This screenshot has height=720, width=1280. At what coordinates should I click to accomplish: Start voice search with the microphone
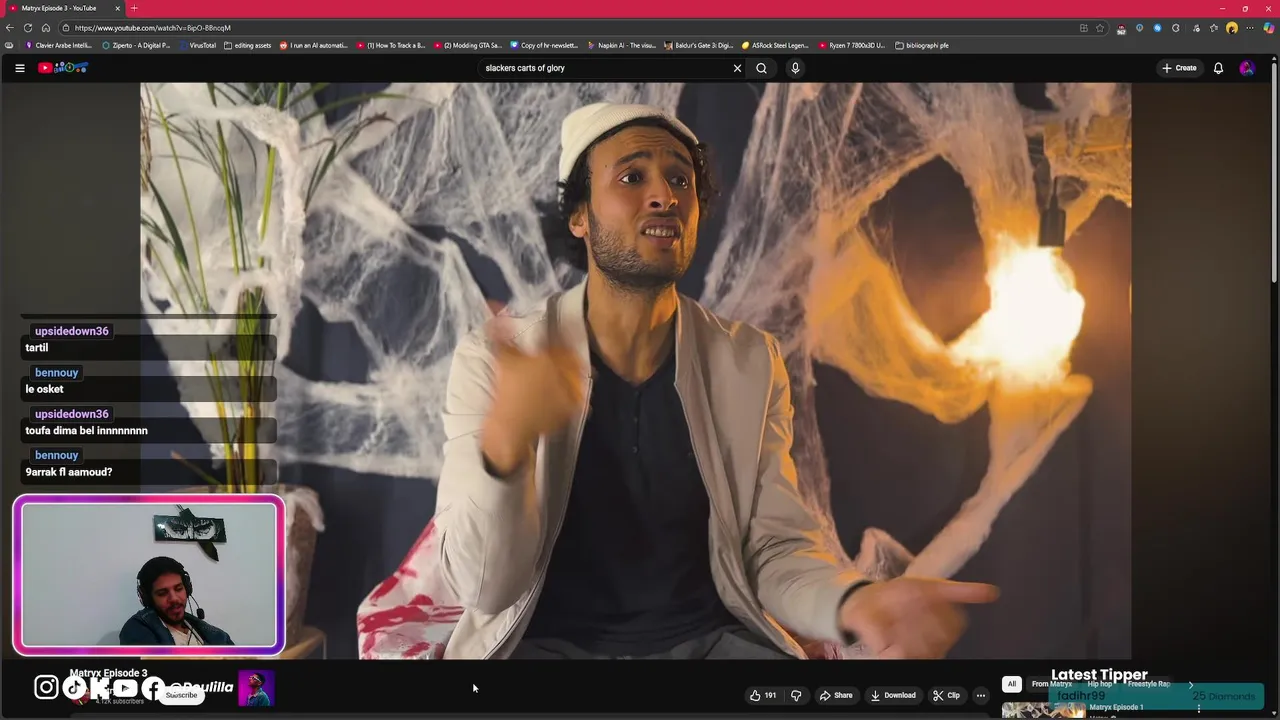pos(795,68)
